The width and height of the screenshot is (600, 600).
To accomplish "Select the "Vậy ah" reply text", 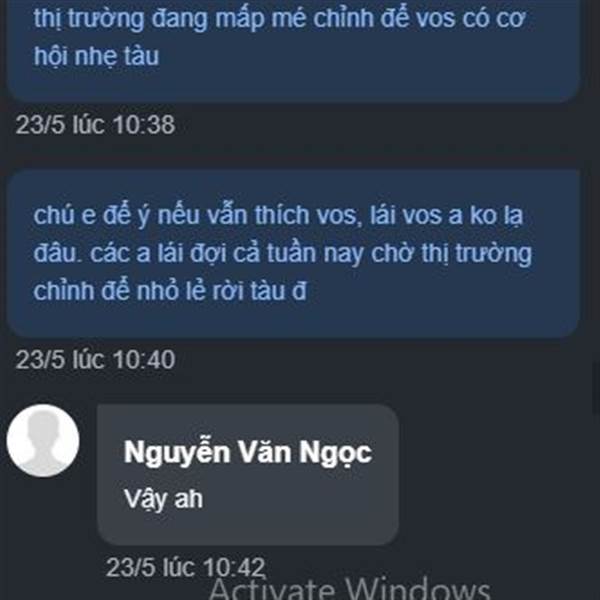I will 163,499.
